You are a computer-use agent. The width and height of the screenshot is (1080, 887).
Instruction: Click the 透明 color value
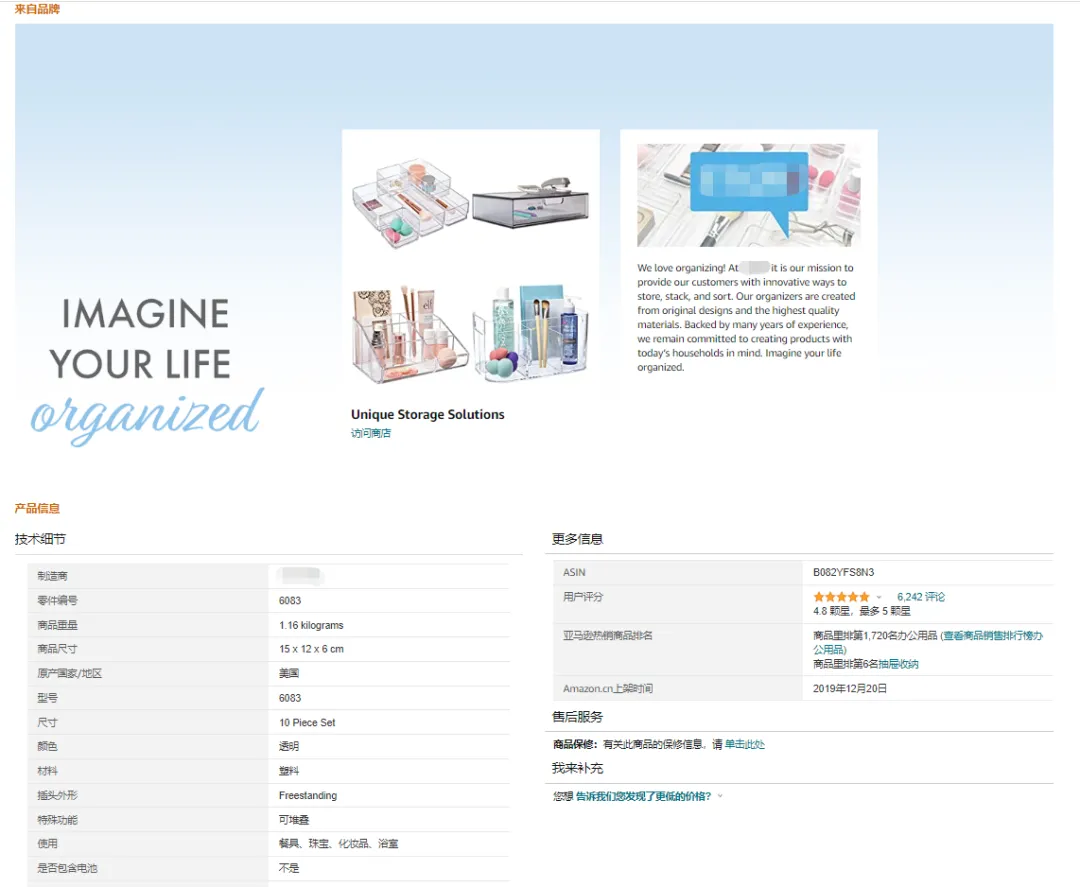pyautogui.click(x=289, y=747)
